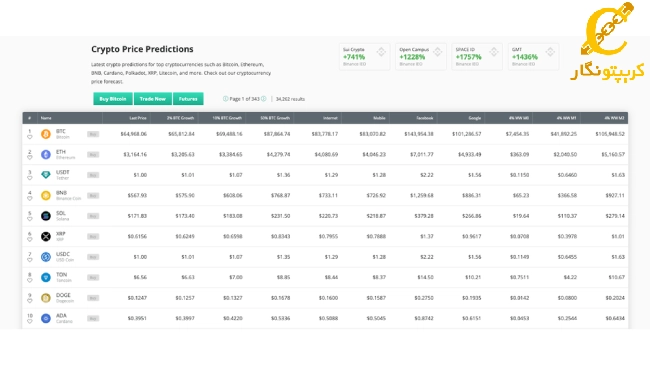Image resolution: width=650 pixels, height=365 pixels.
Task: Click the info icon before 'Page 1 of 343'
Action: (226, 99)
